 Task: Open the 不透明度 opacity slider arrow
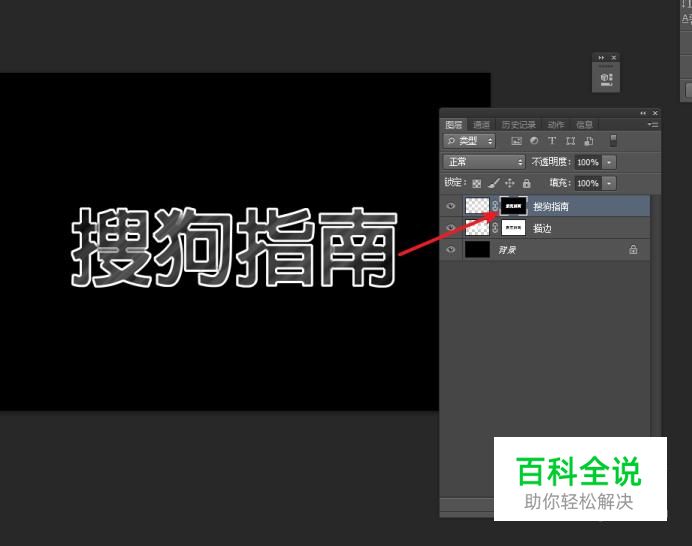609,162
